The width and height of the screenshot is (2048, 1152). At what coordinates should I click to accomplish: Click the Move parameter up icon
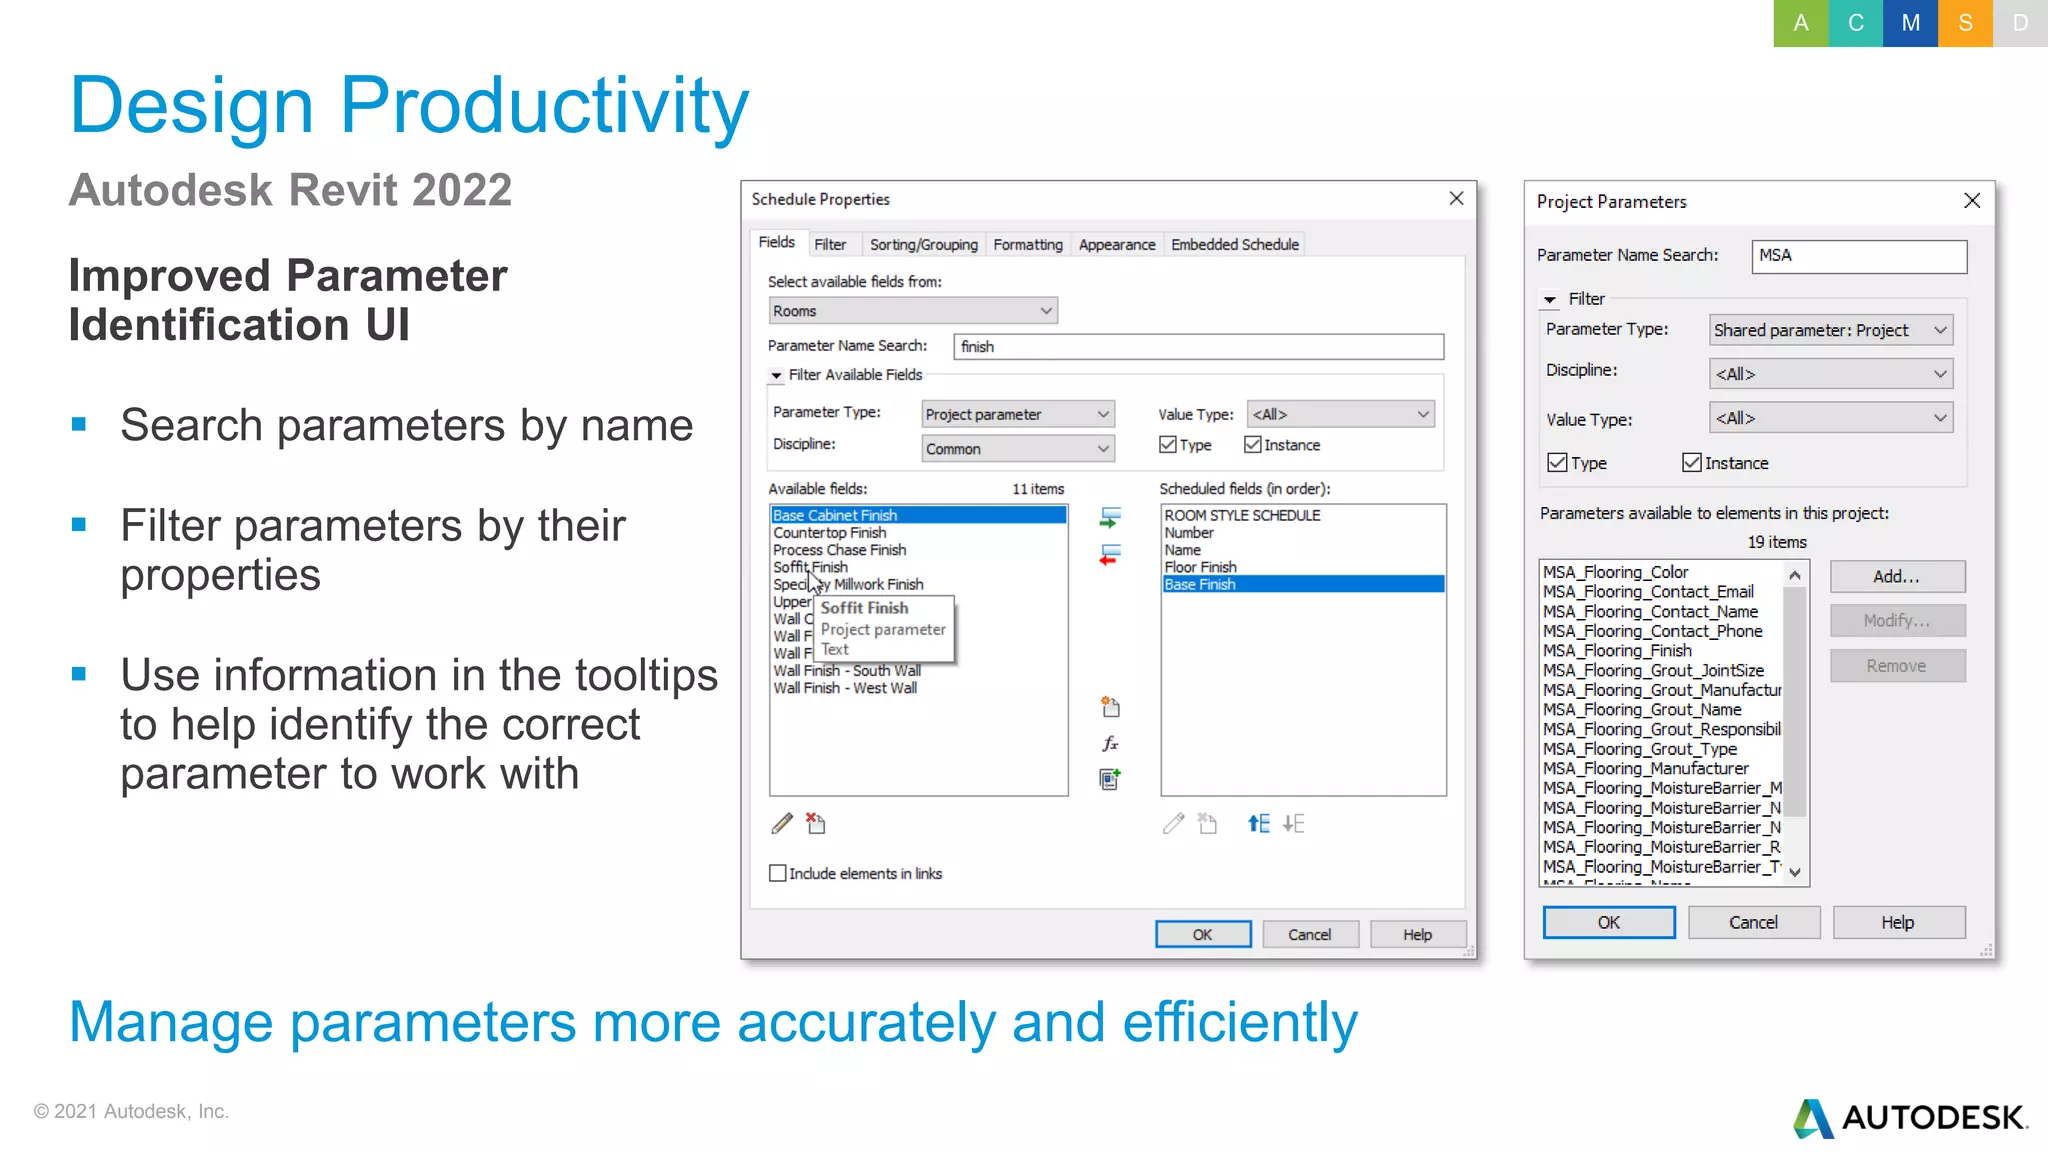click(x=1259, y=823)
